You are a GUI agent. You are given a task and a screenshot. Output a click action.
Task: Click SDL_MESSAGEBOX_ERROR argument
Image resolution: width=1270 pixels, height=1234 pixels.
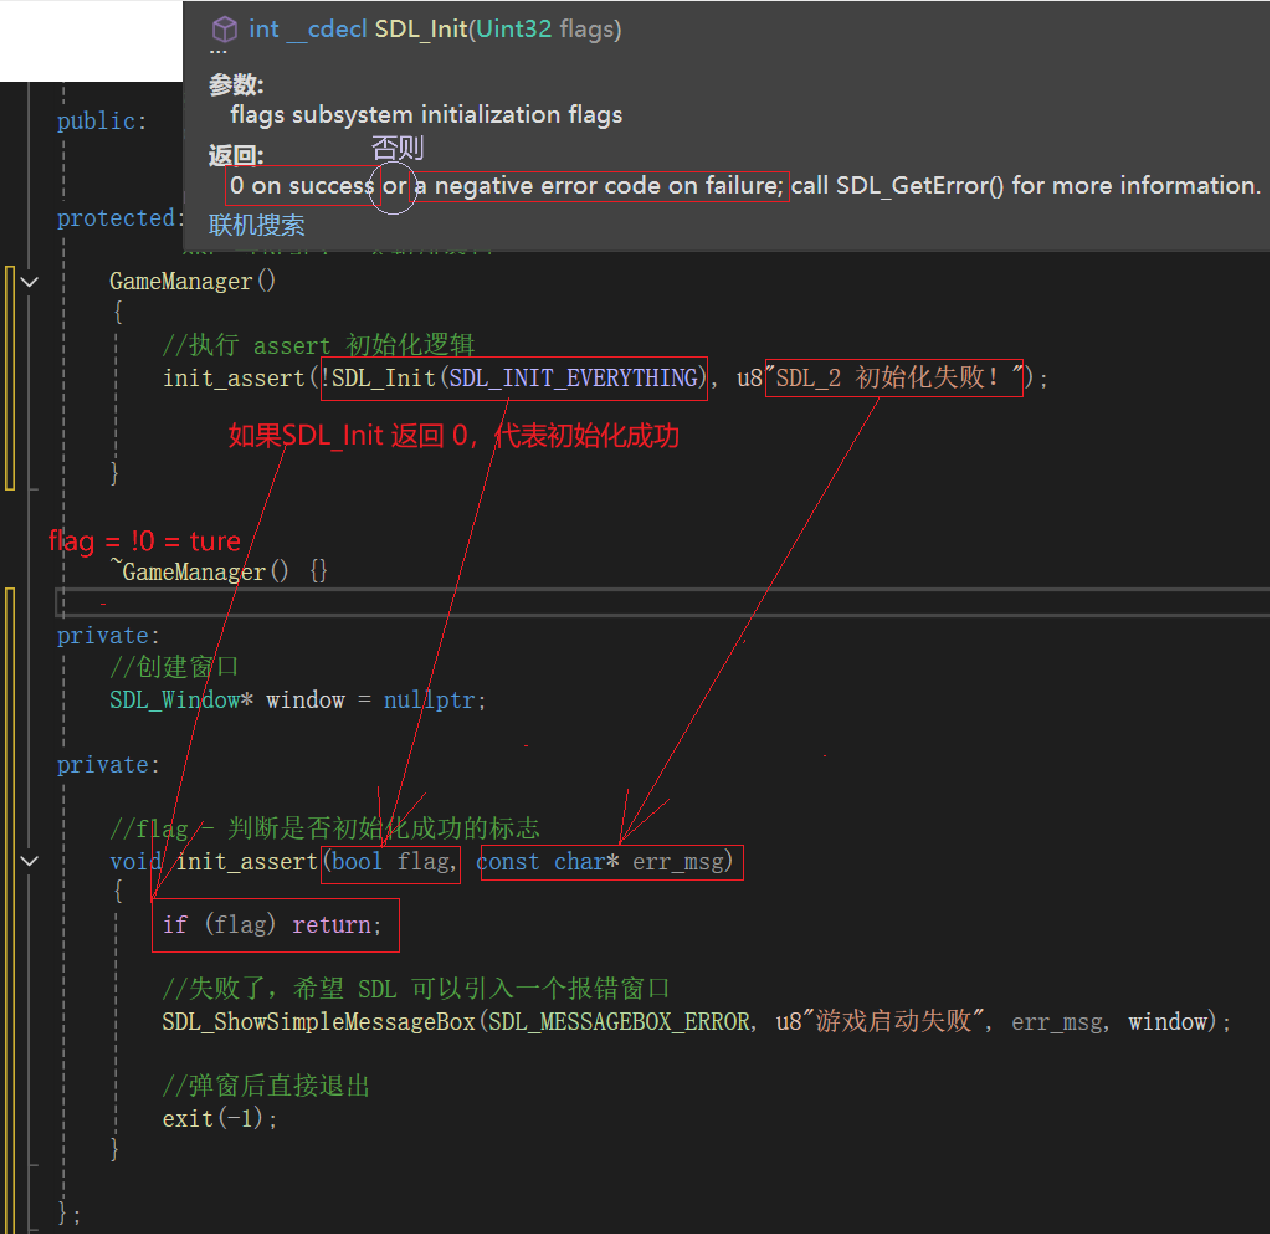pyautogui.click(x=619, y=1022)
